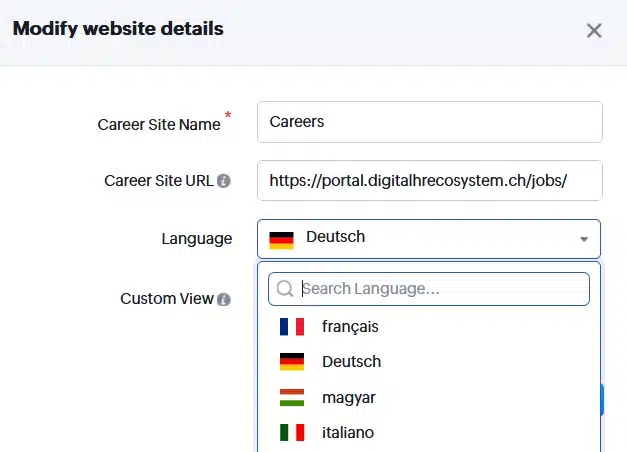
Task: Pick magyar as the site language
Action: (x=349, y=398)
